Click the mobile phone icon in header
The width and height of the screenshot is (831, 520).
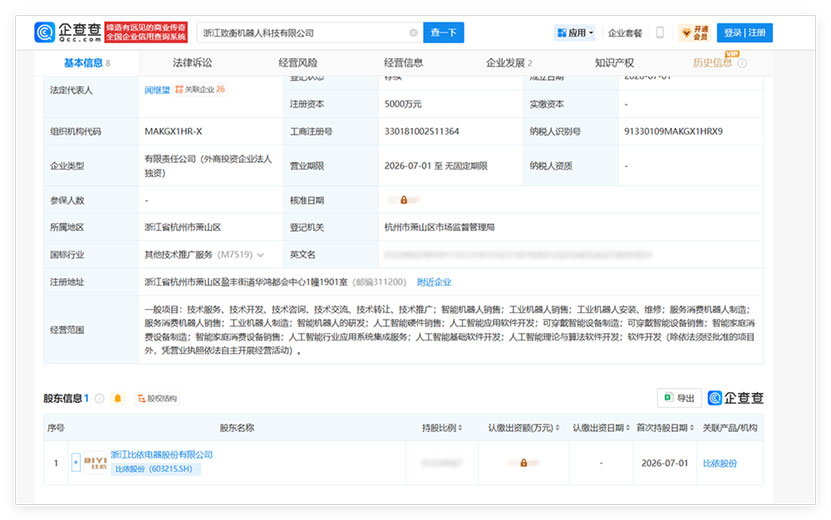pos(660,32)
